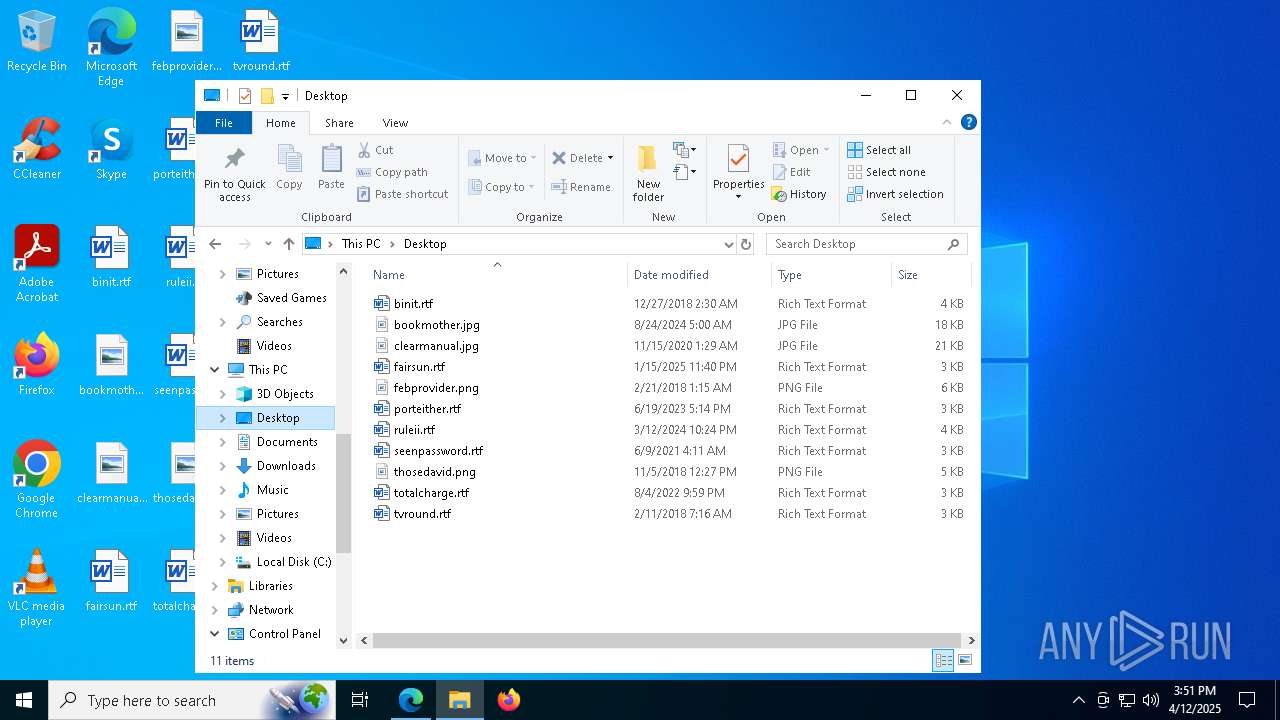Sort by the Name column header

pyautogui.click(x=497, y=275)
